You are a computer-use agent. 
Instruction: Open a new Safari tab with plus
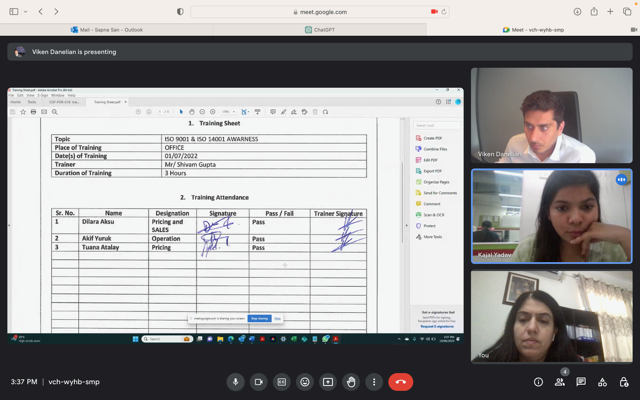pyautogui.click(x=610, y=11)
